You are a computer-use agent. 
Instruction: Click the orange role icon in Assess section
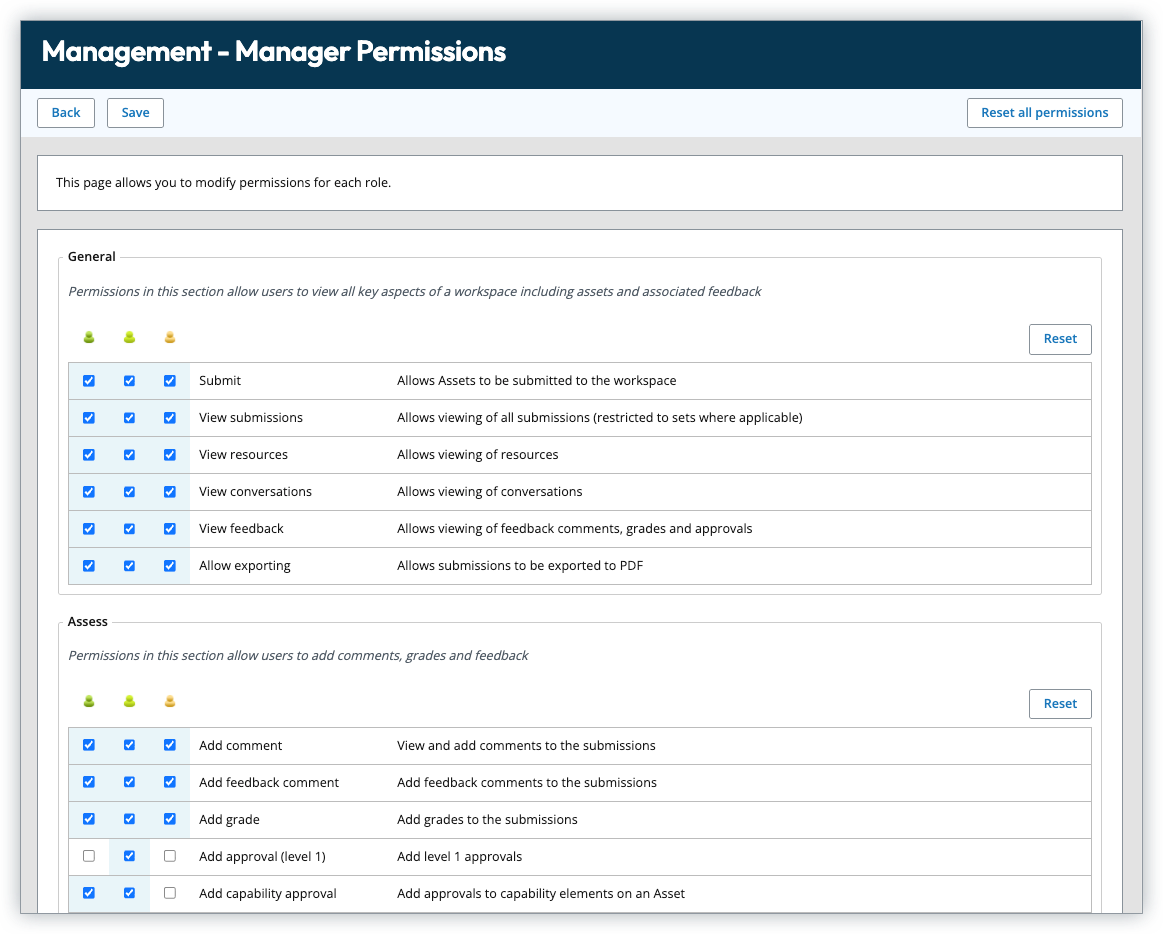coord(169,702)
